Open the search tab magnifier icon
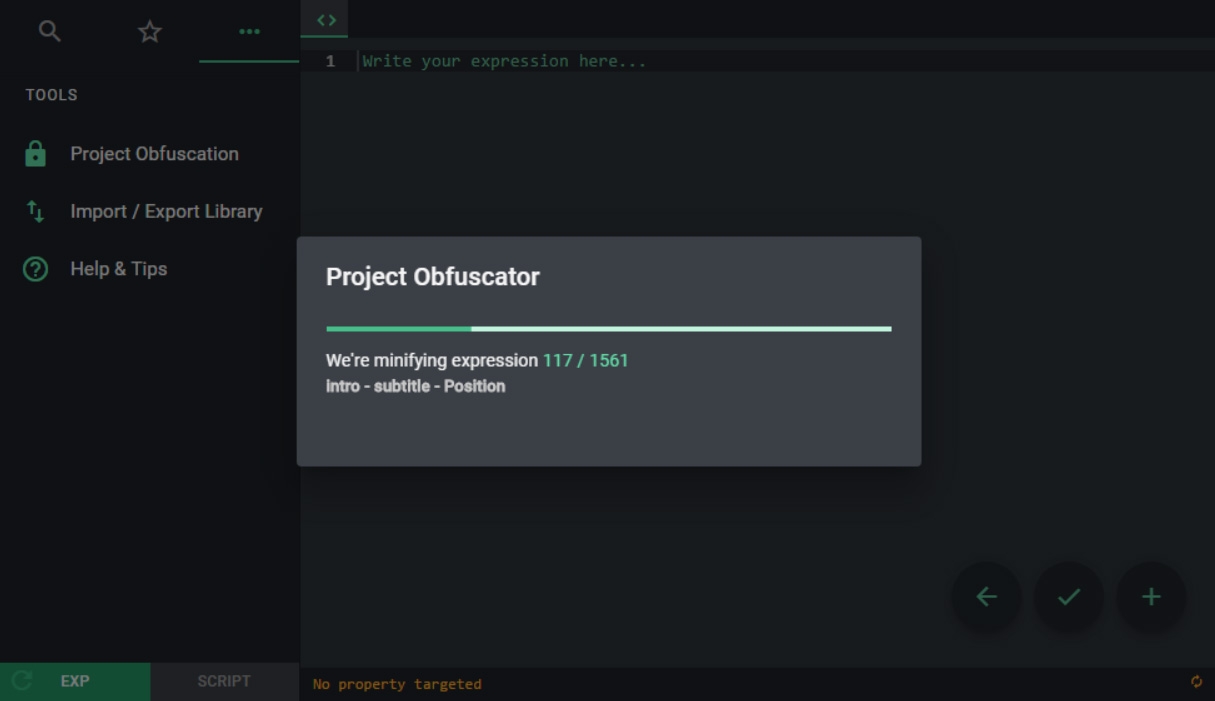 point(49,32)
